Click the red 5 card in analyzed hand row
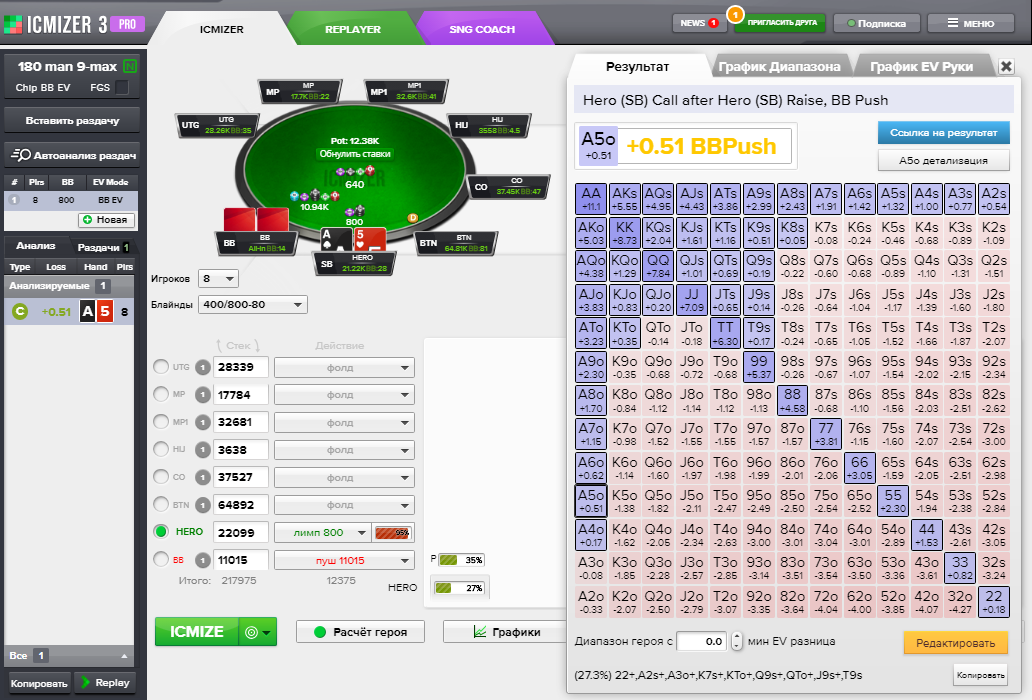 point(105,311)
